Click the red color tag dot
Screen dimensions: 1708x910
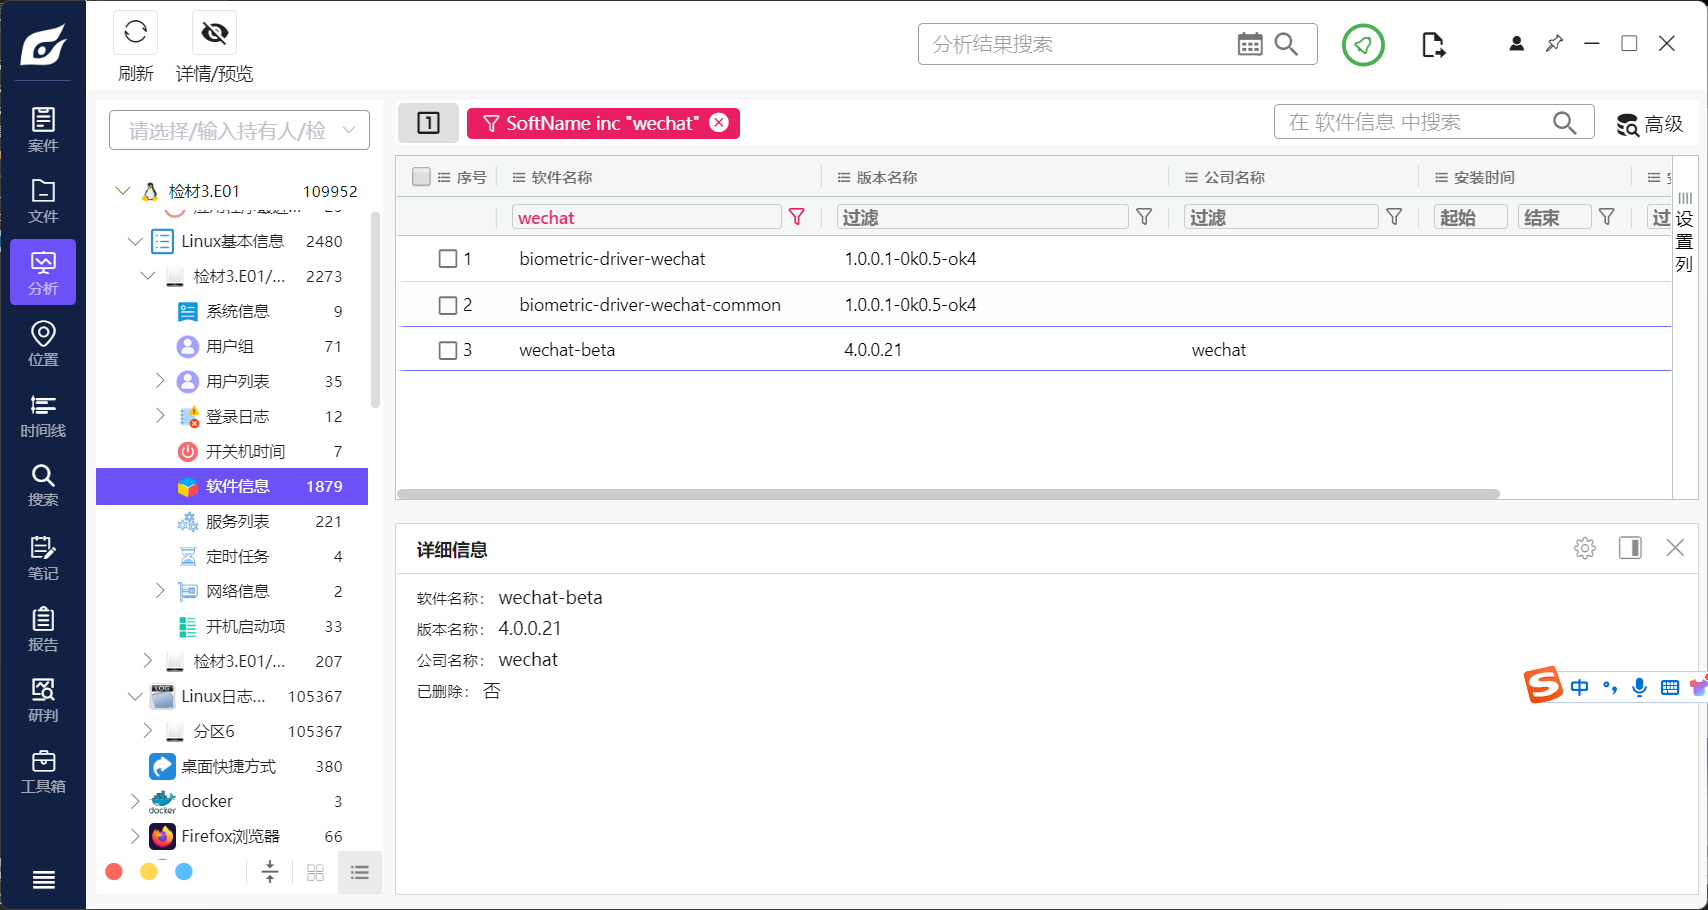click(114, 872)
